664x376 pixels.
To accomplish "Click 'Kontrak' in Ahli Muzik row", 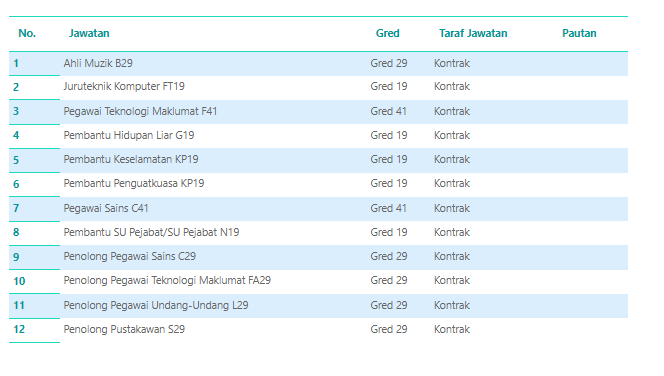I will [x=452, y=64].
